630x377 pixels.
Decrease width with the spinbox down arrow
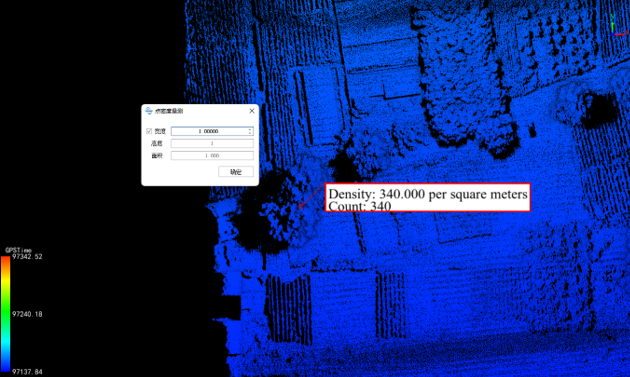[x=250, y=133]
